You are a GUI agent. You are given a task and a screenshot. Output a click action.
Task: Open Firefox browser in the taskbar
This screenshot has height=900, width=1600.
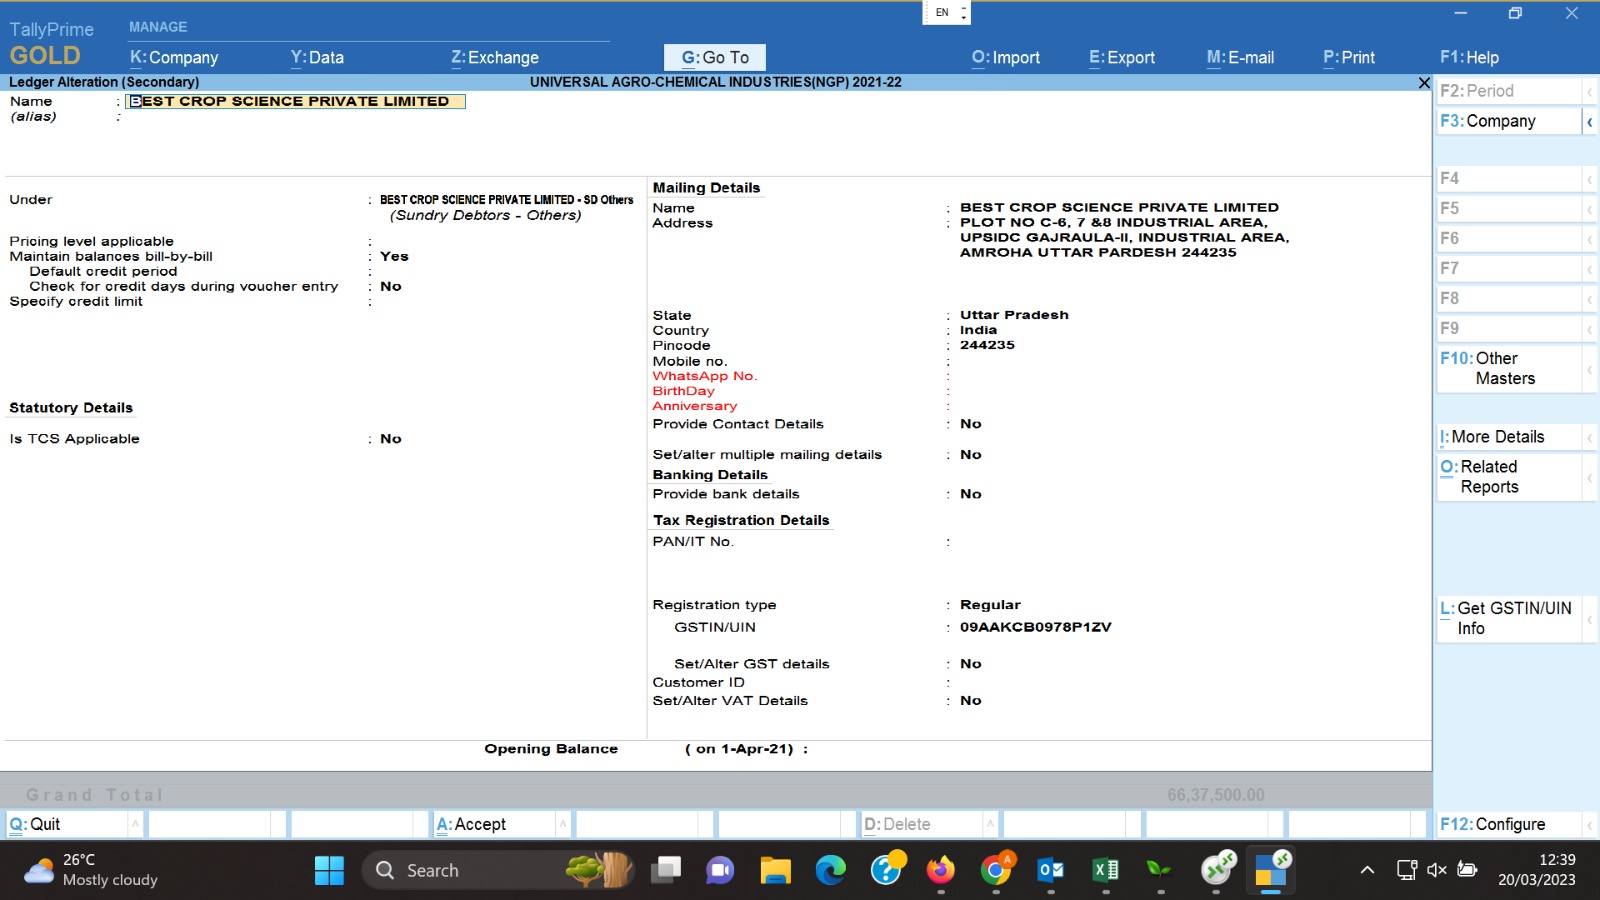point(940,870)
